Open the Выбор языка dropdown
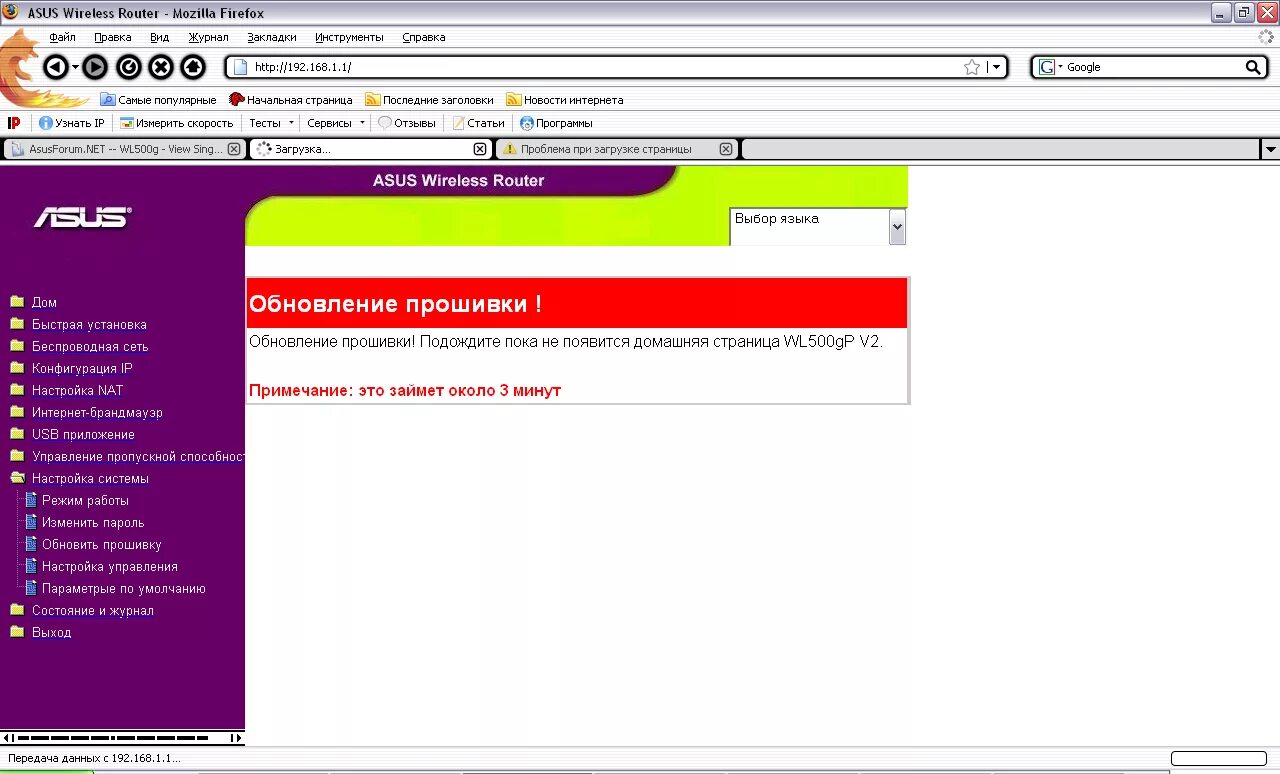 click(818, 226)
